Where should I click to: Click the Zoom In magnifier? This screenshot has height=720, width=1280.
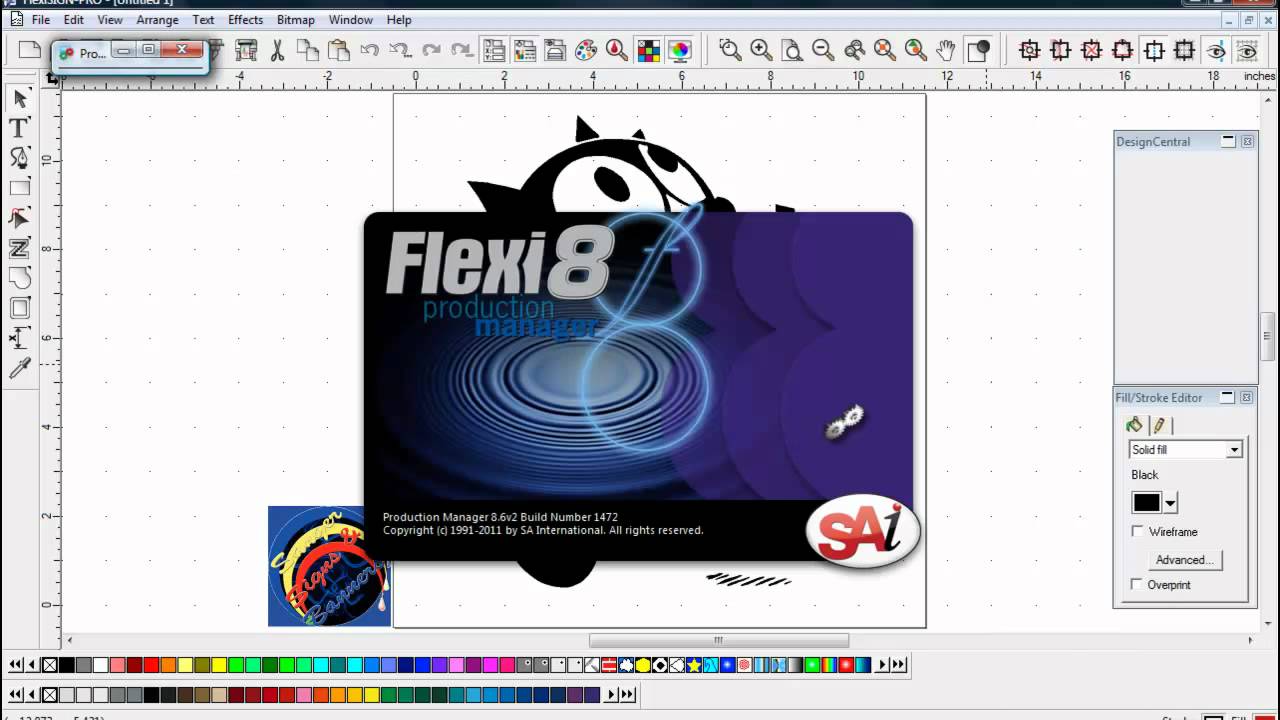(x=761, y=50)
